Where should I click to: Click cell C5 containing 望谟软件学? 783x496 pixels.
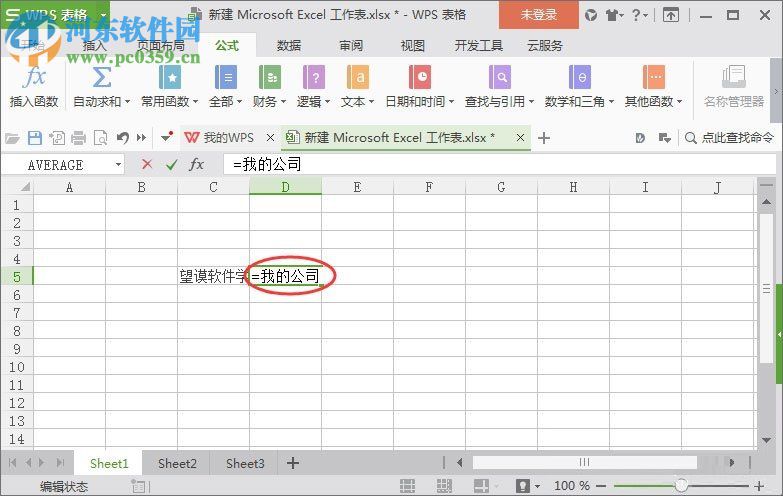[213, 276]
